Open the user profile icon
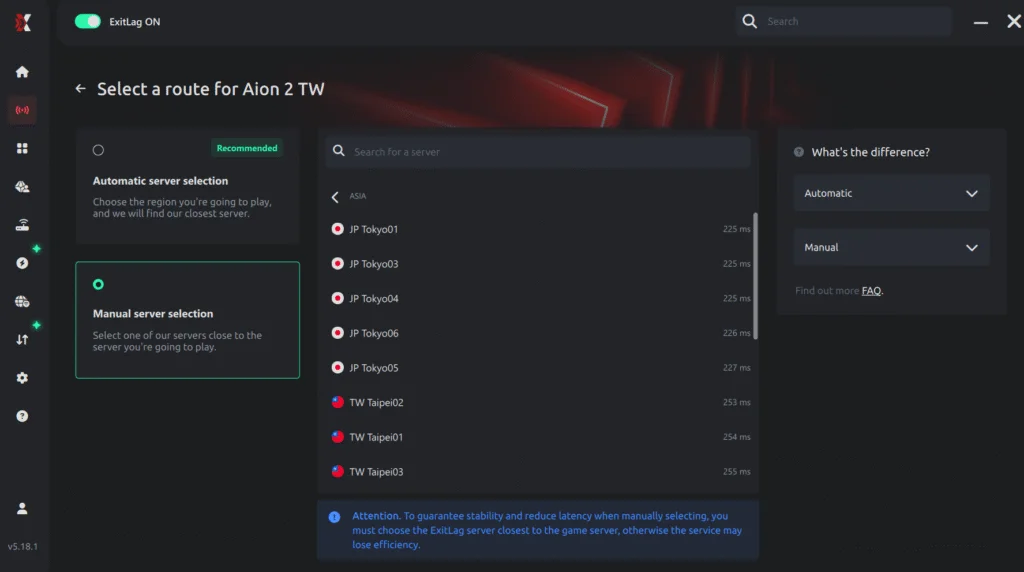Viewport: 1024px width, 572px height. pyautogui.click(x=22, y=509)
